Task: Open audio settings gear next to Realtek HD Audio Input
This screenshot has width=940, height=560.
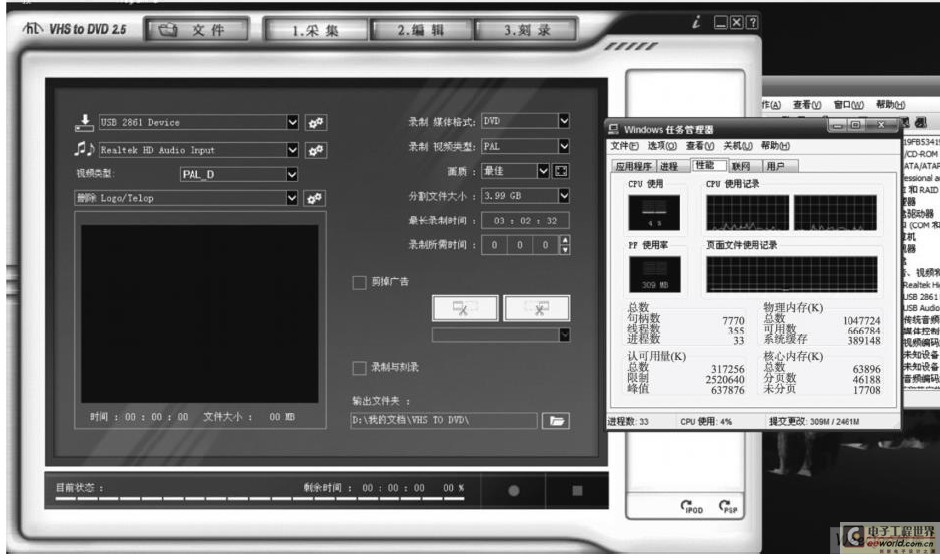Action: tap(316, 150)
